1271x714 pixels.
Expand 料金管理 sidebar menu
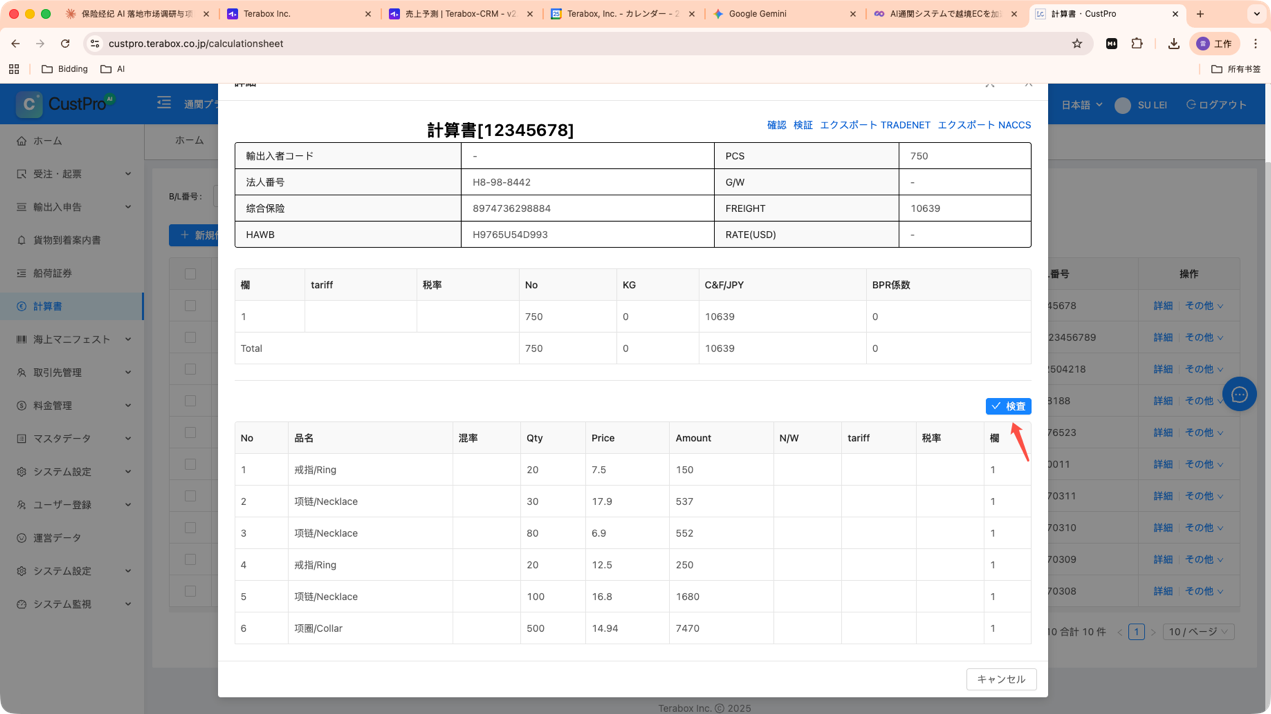72,405
